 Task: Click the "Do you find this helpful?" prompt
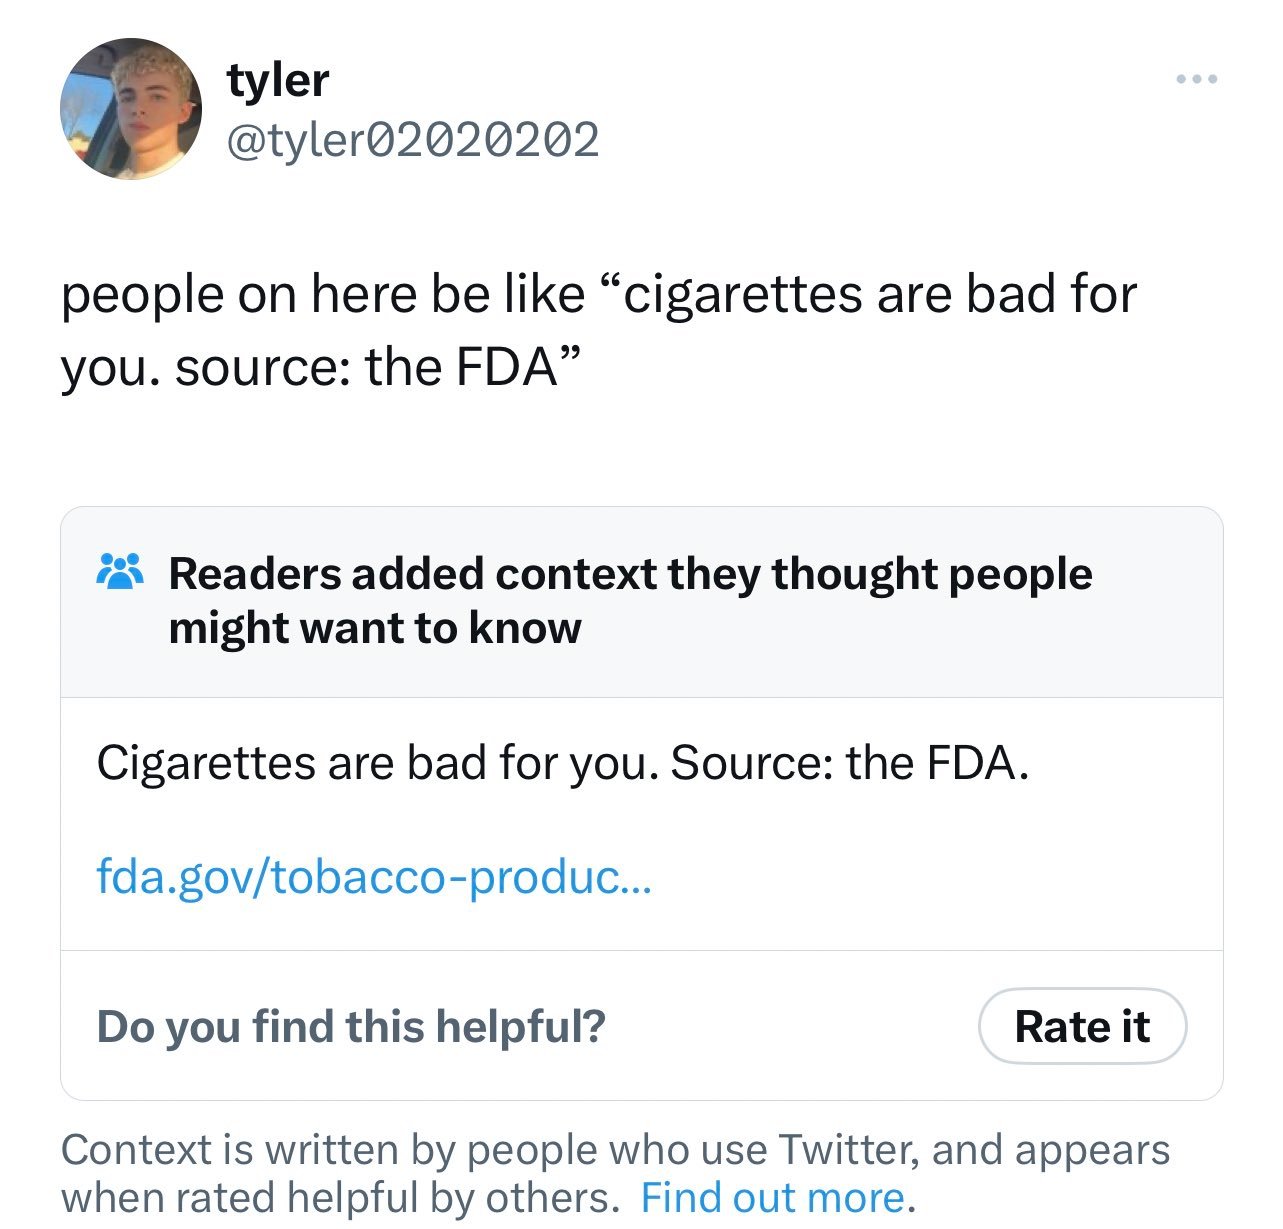[351, 1026]
